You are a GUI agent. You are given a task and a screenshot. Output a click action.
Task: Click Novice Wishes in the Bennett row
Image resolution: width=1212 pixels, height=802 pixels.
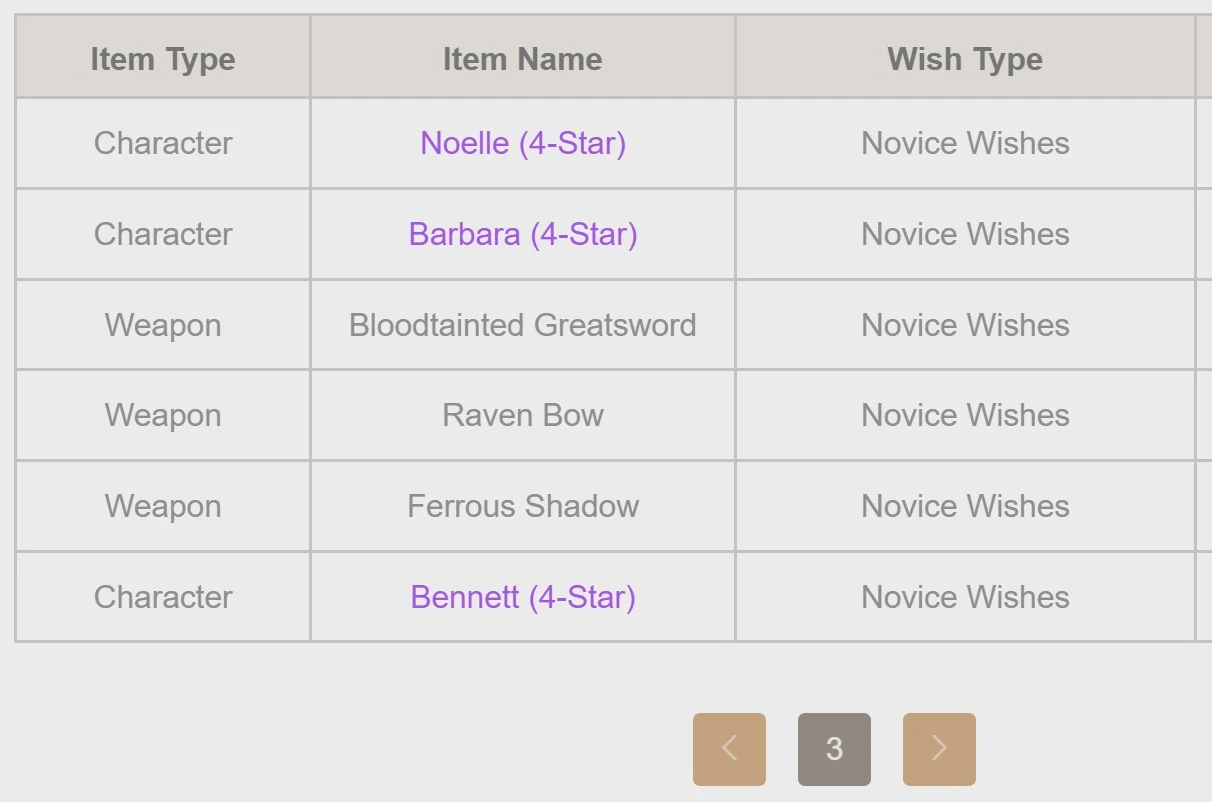click(963, 596)
